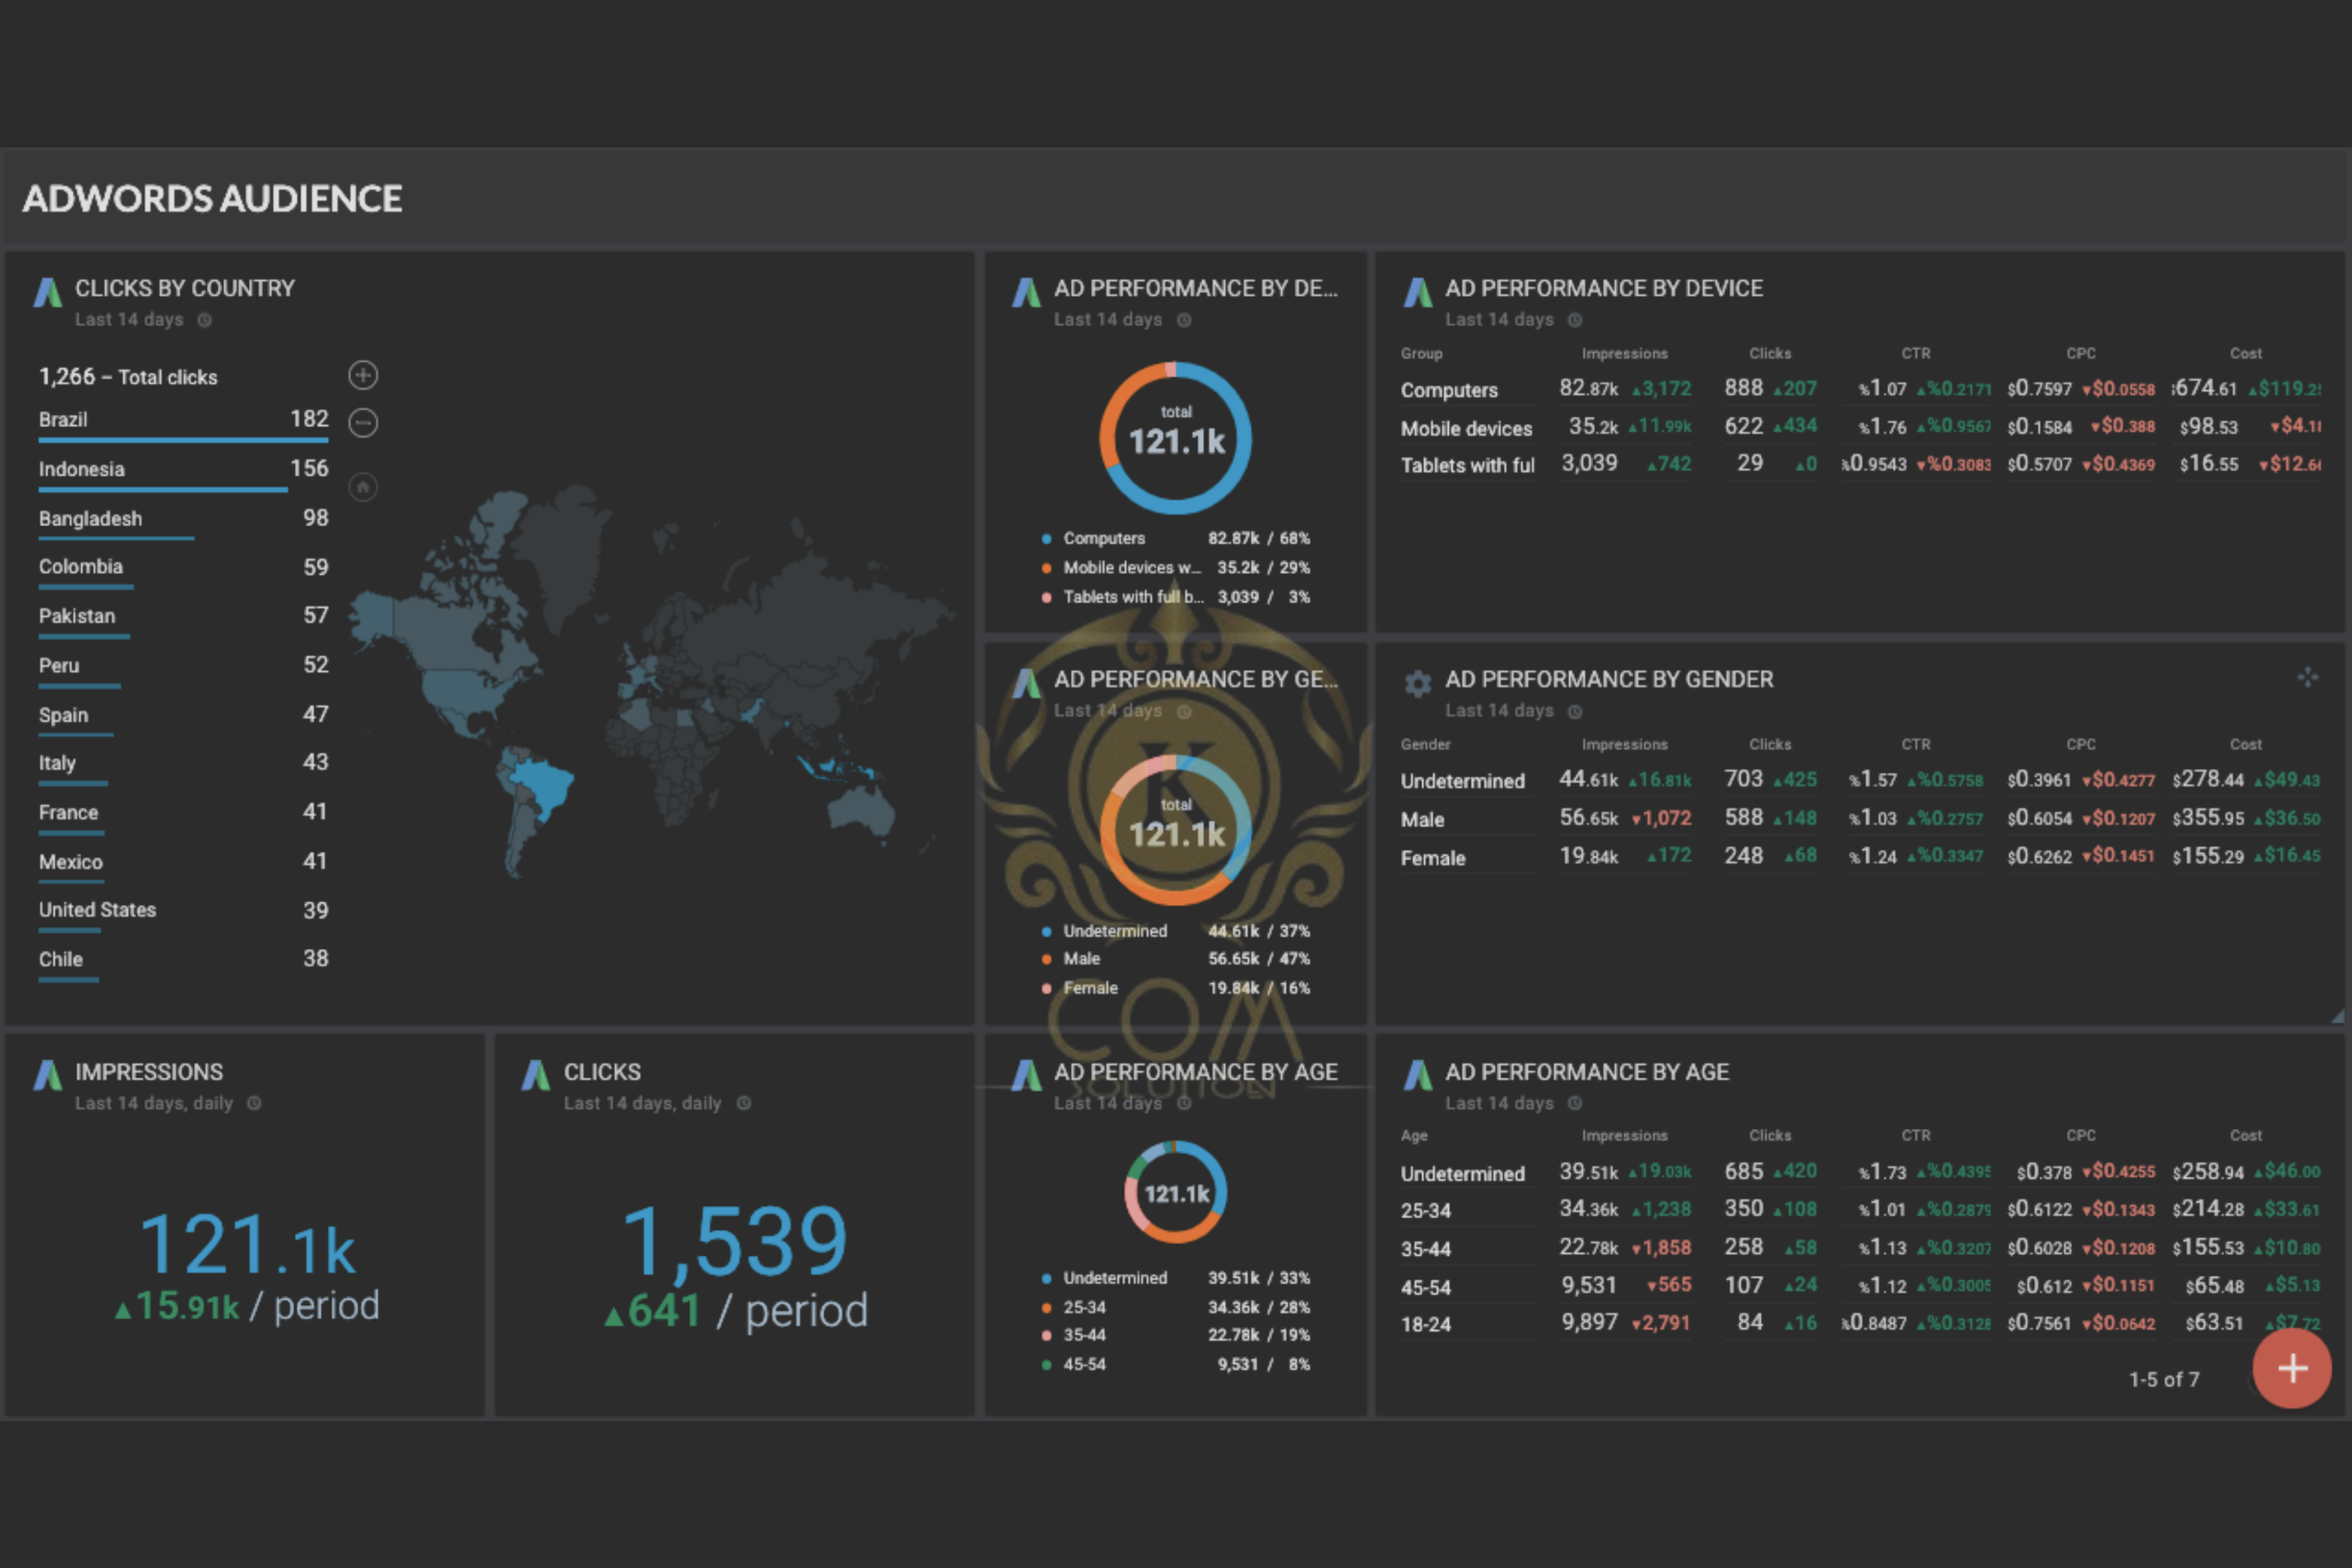Sort device table by Impressions column
Viewport: 2352px width, 1568px height.
(1624, 353)
